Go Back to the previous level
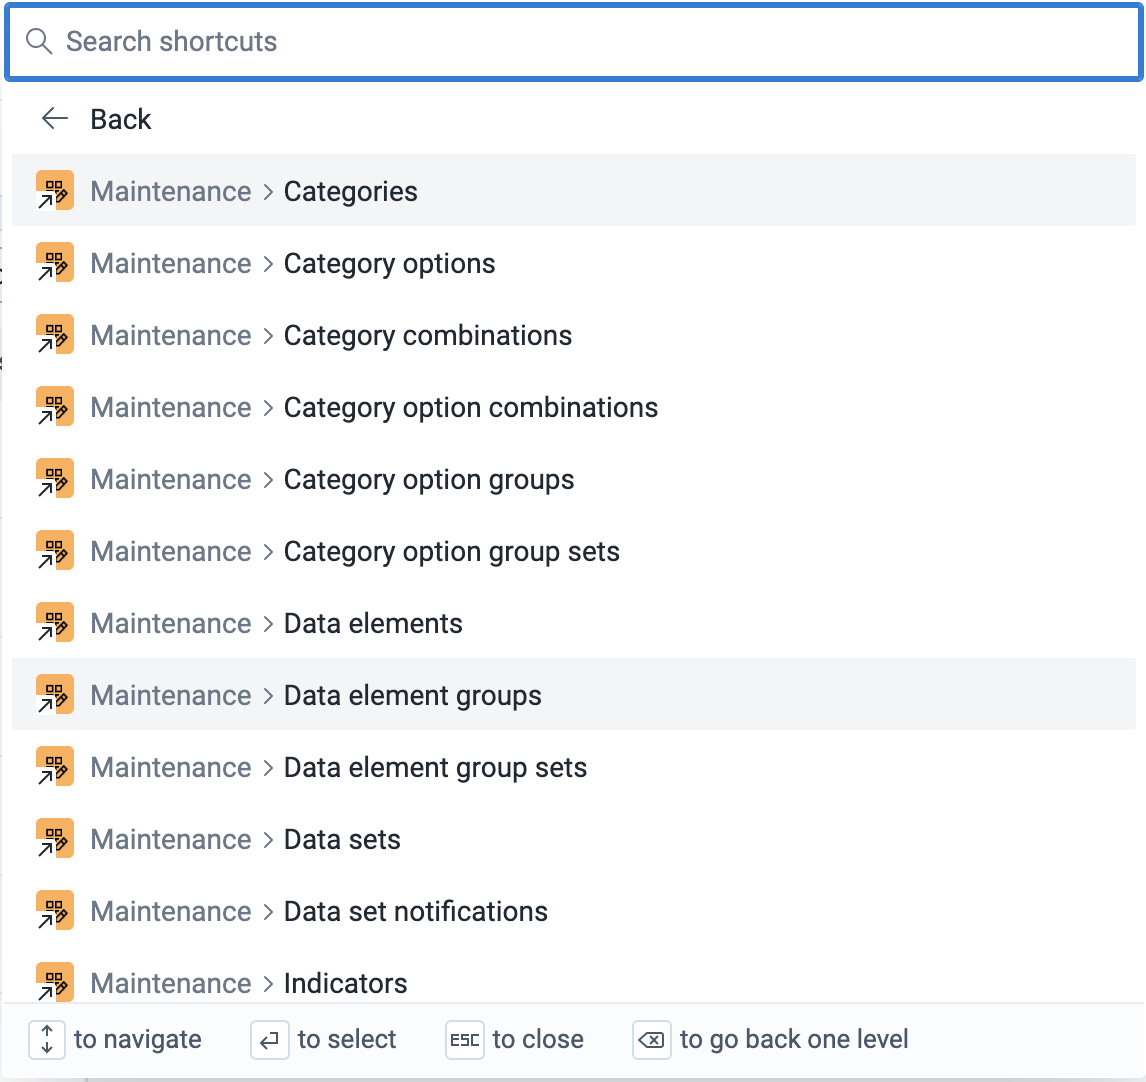The height and width of the screenshot is (1082, 1146). [x=121, y=119]
